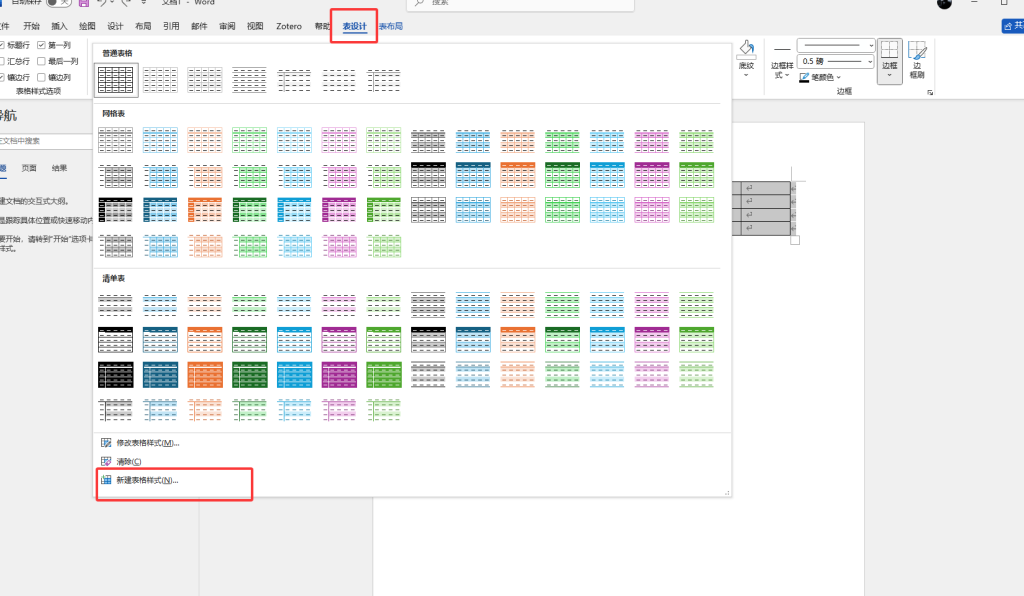Switch to the 表布局 table layout tab
This screenshot has width=1024, height=596.
[x=390, y=26]
